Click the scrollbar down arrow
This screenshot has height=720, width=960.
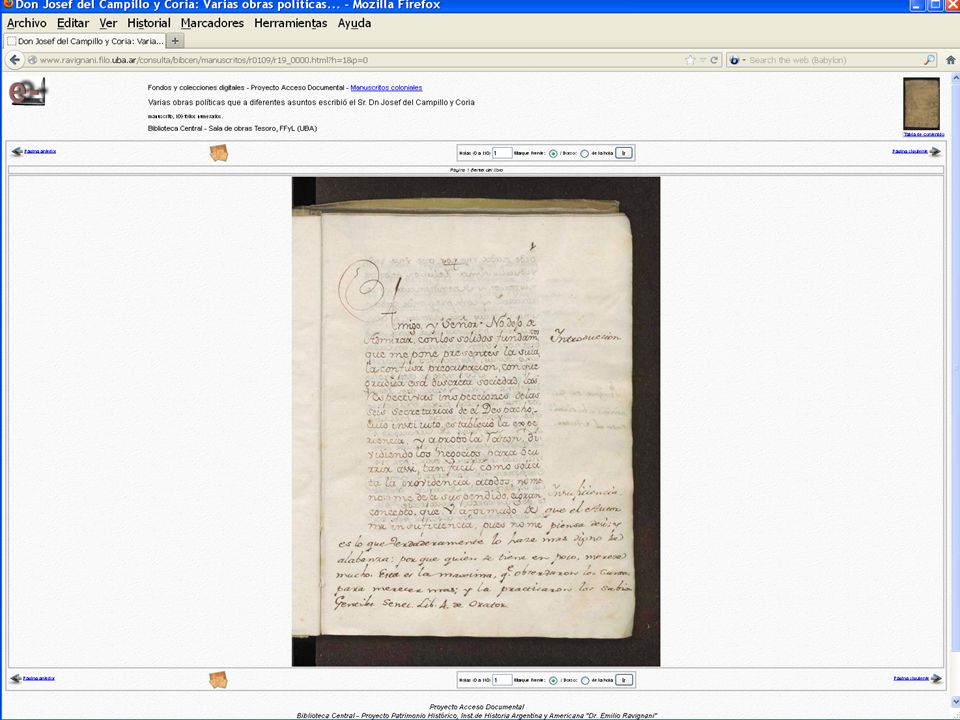click(x=955, y=702)
